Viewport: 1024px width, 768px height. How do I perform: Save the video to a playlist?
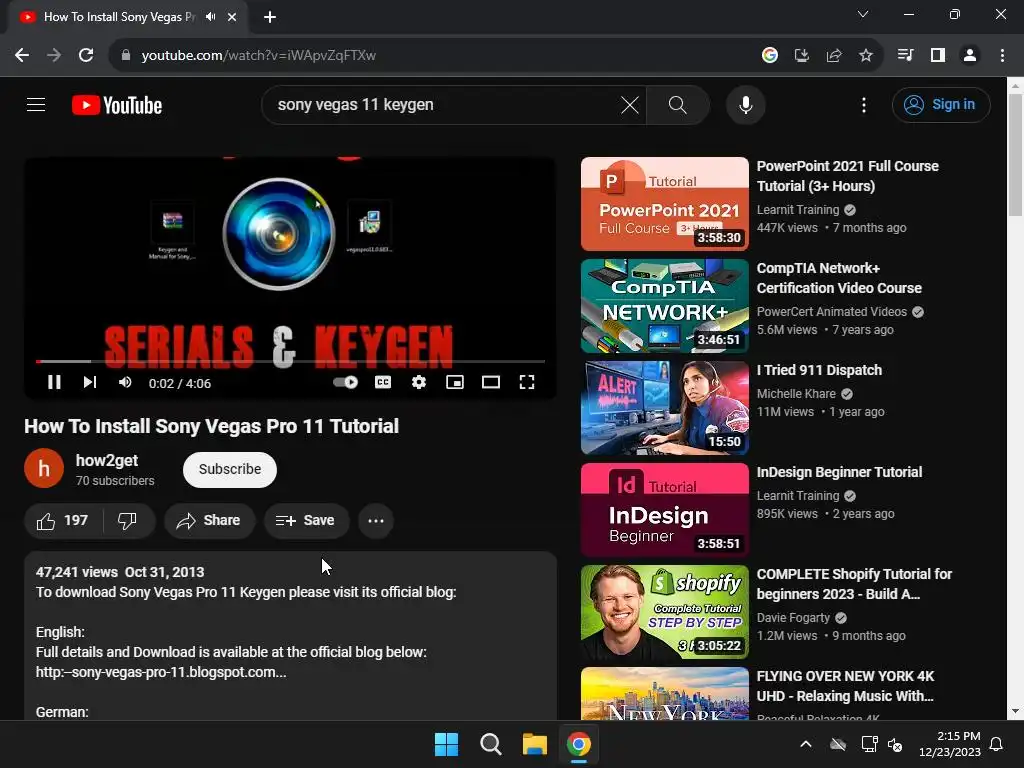306,520
